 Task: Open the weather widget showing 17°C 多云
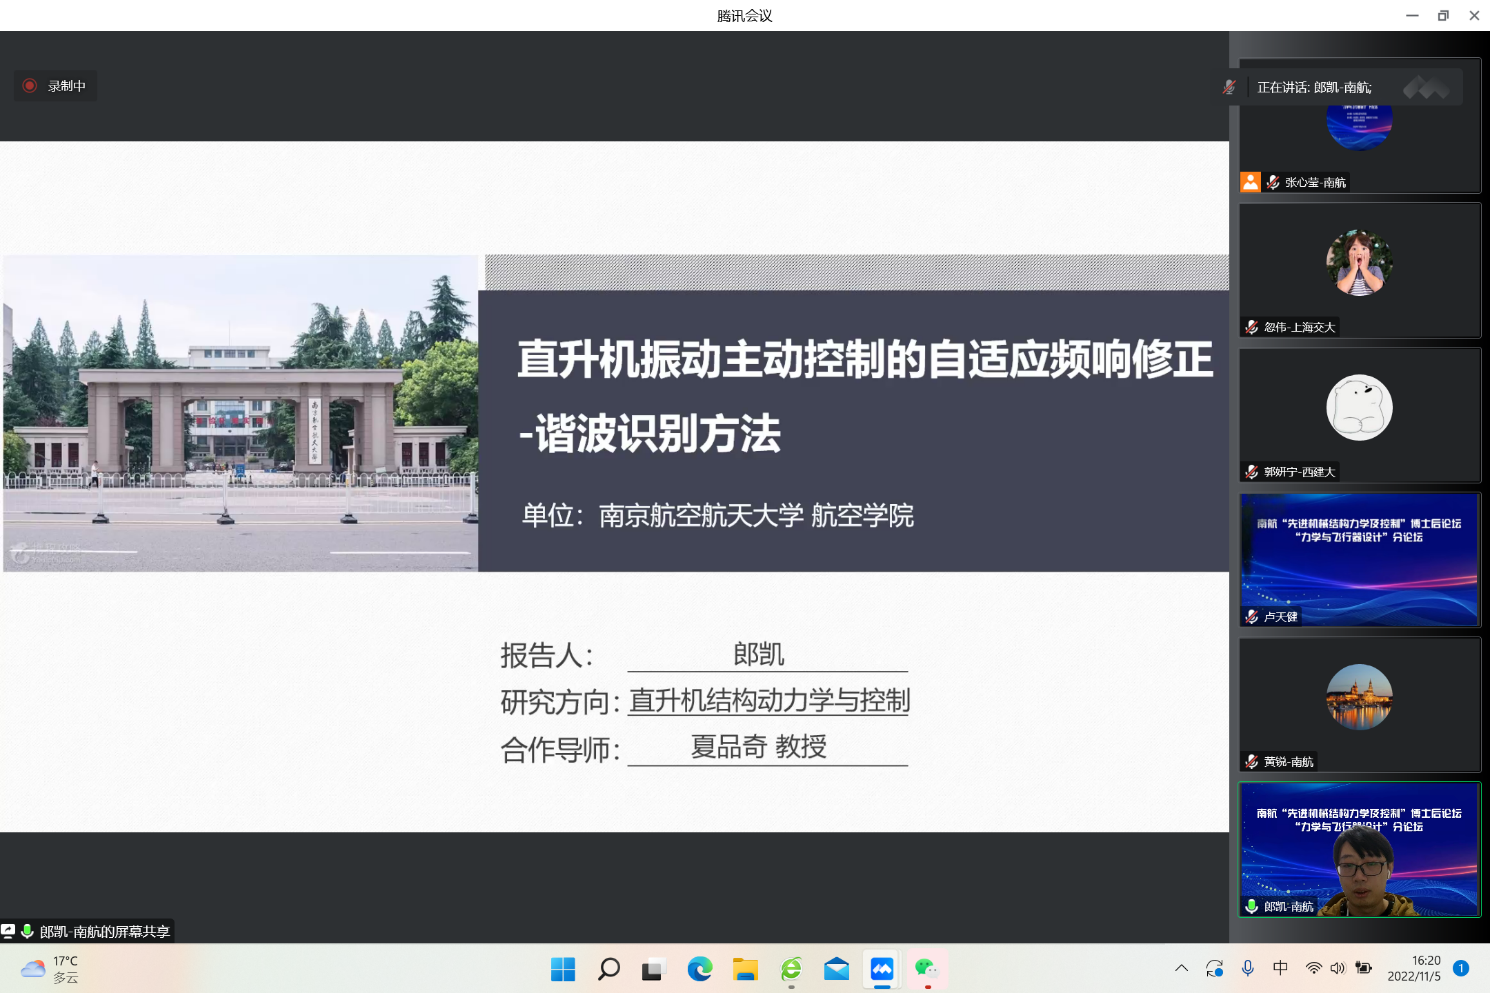coord(50,969)
